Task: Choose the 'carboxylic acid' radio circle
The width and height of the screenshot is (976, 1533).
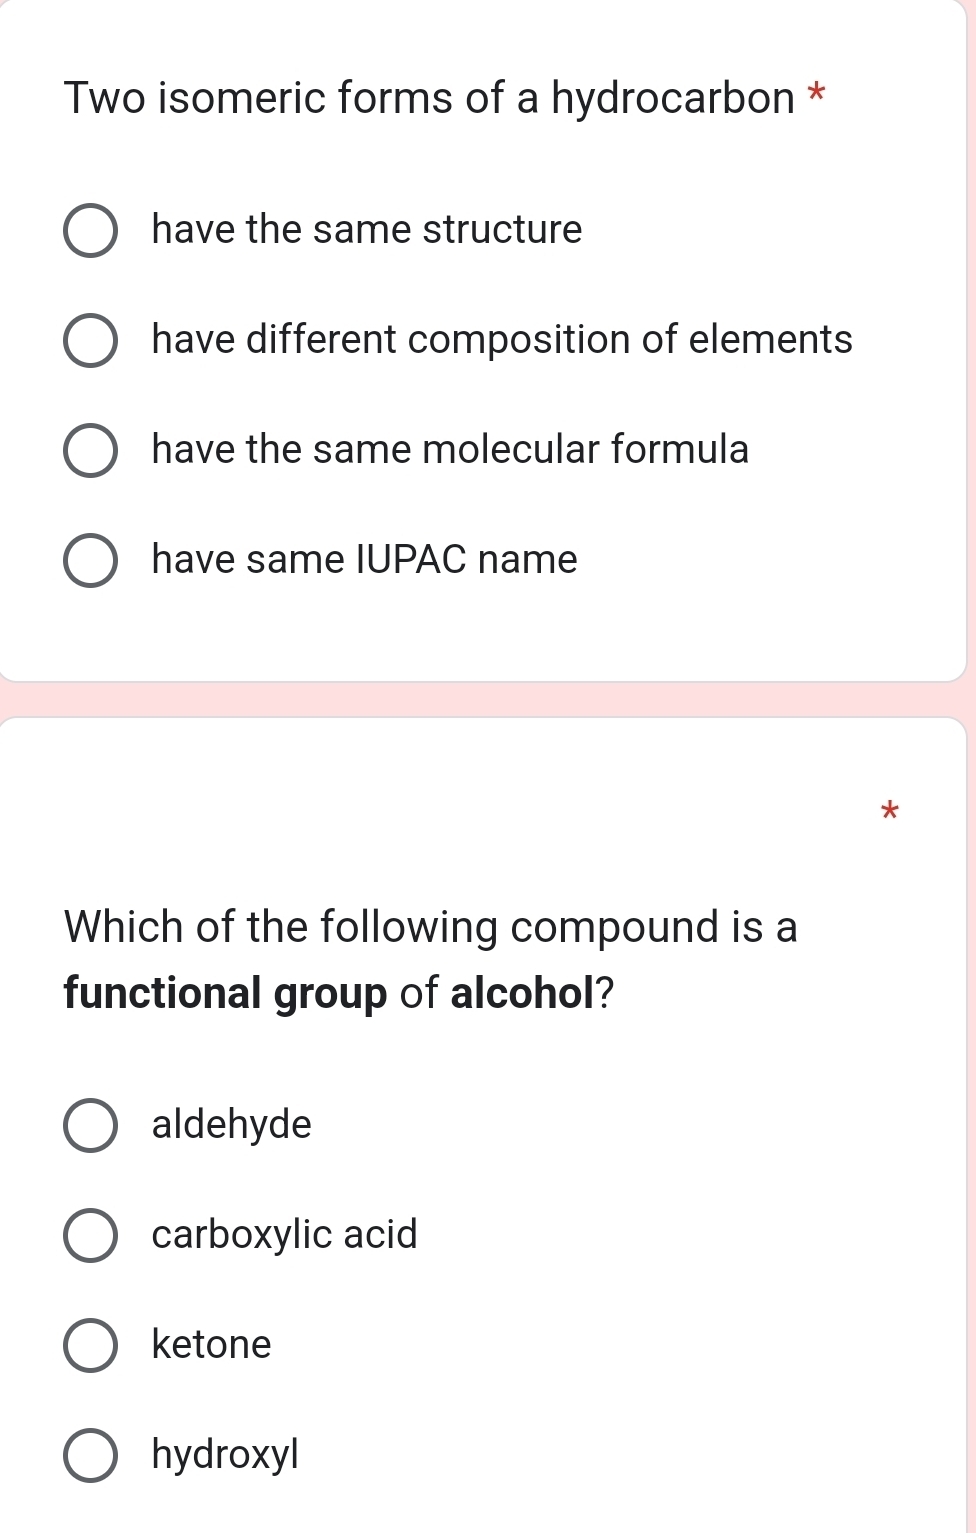Action: (x=90, y=1235)
